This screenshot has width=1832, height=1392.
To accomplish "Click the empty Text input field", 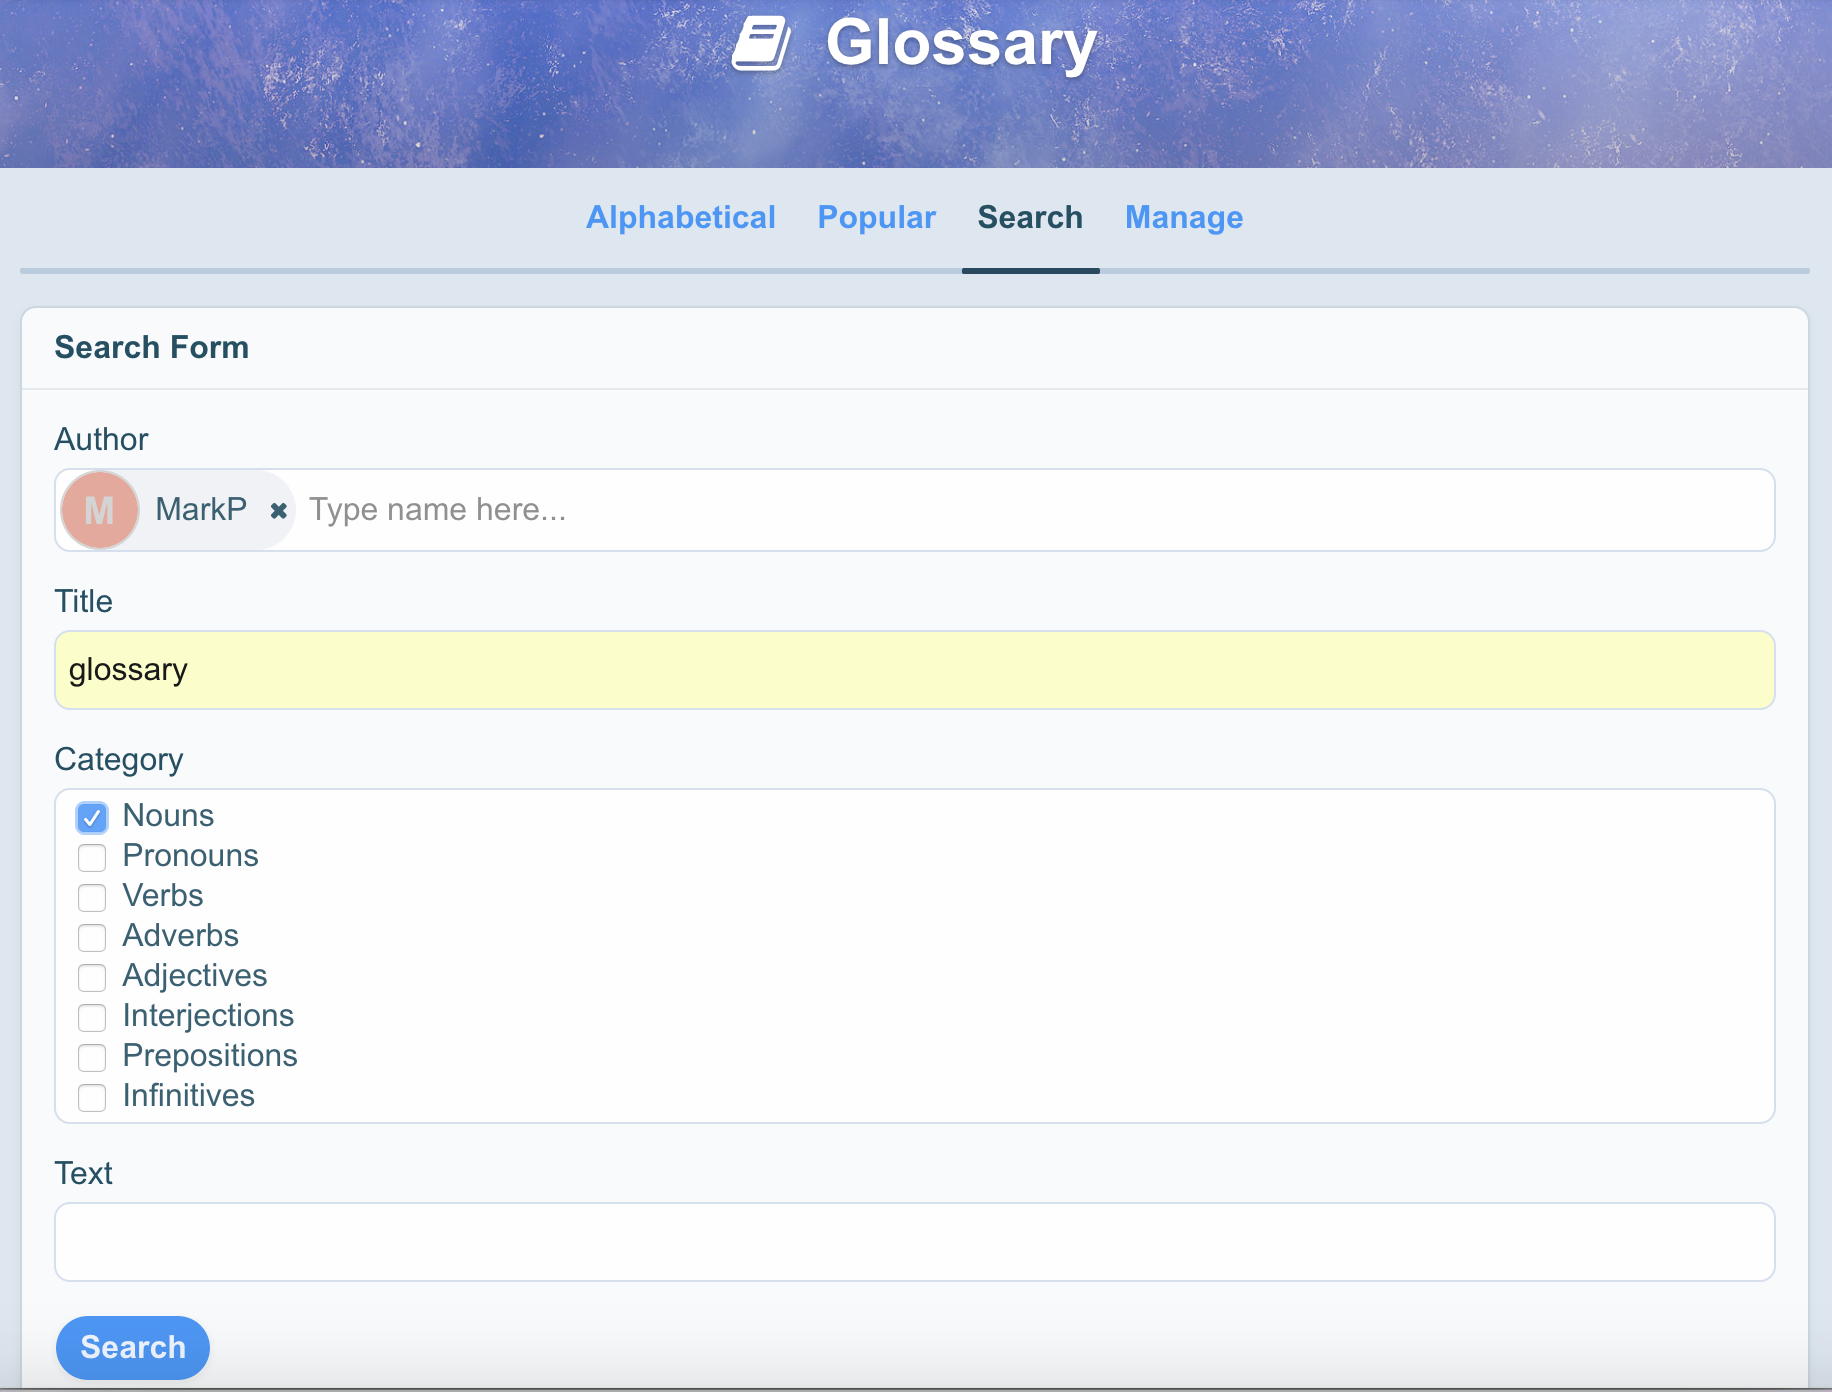I will point(914,1242).
